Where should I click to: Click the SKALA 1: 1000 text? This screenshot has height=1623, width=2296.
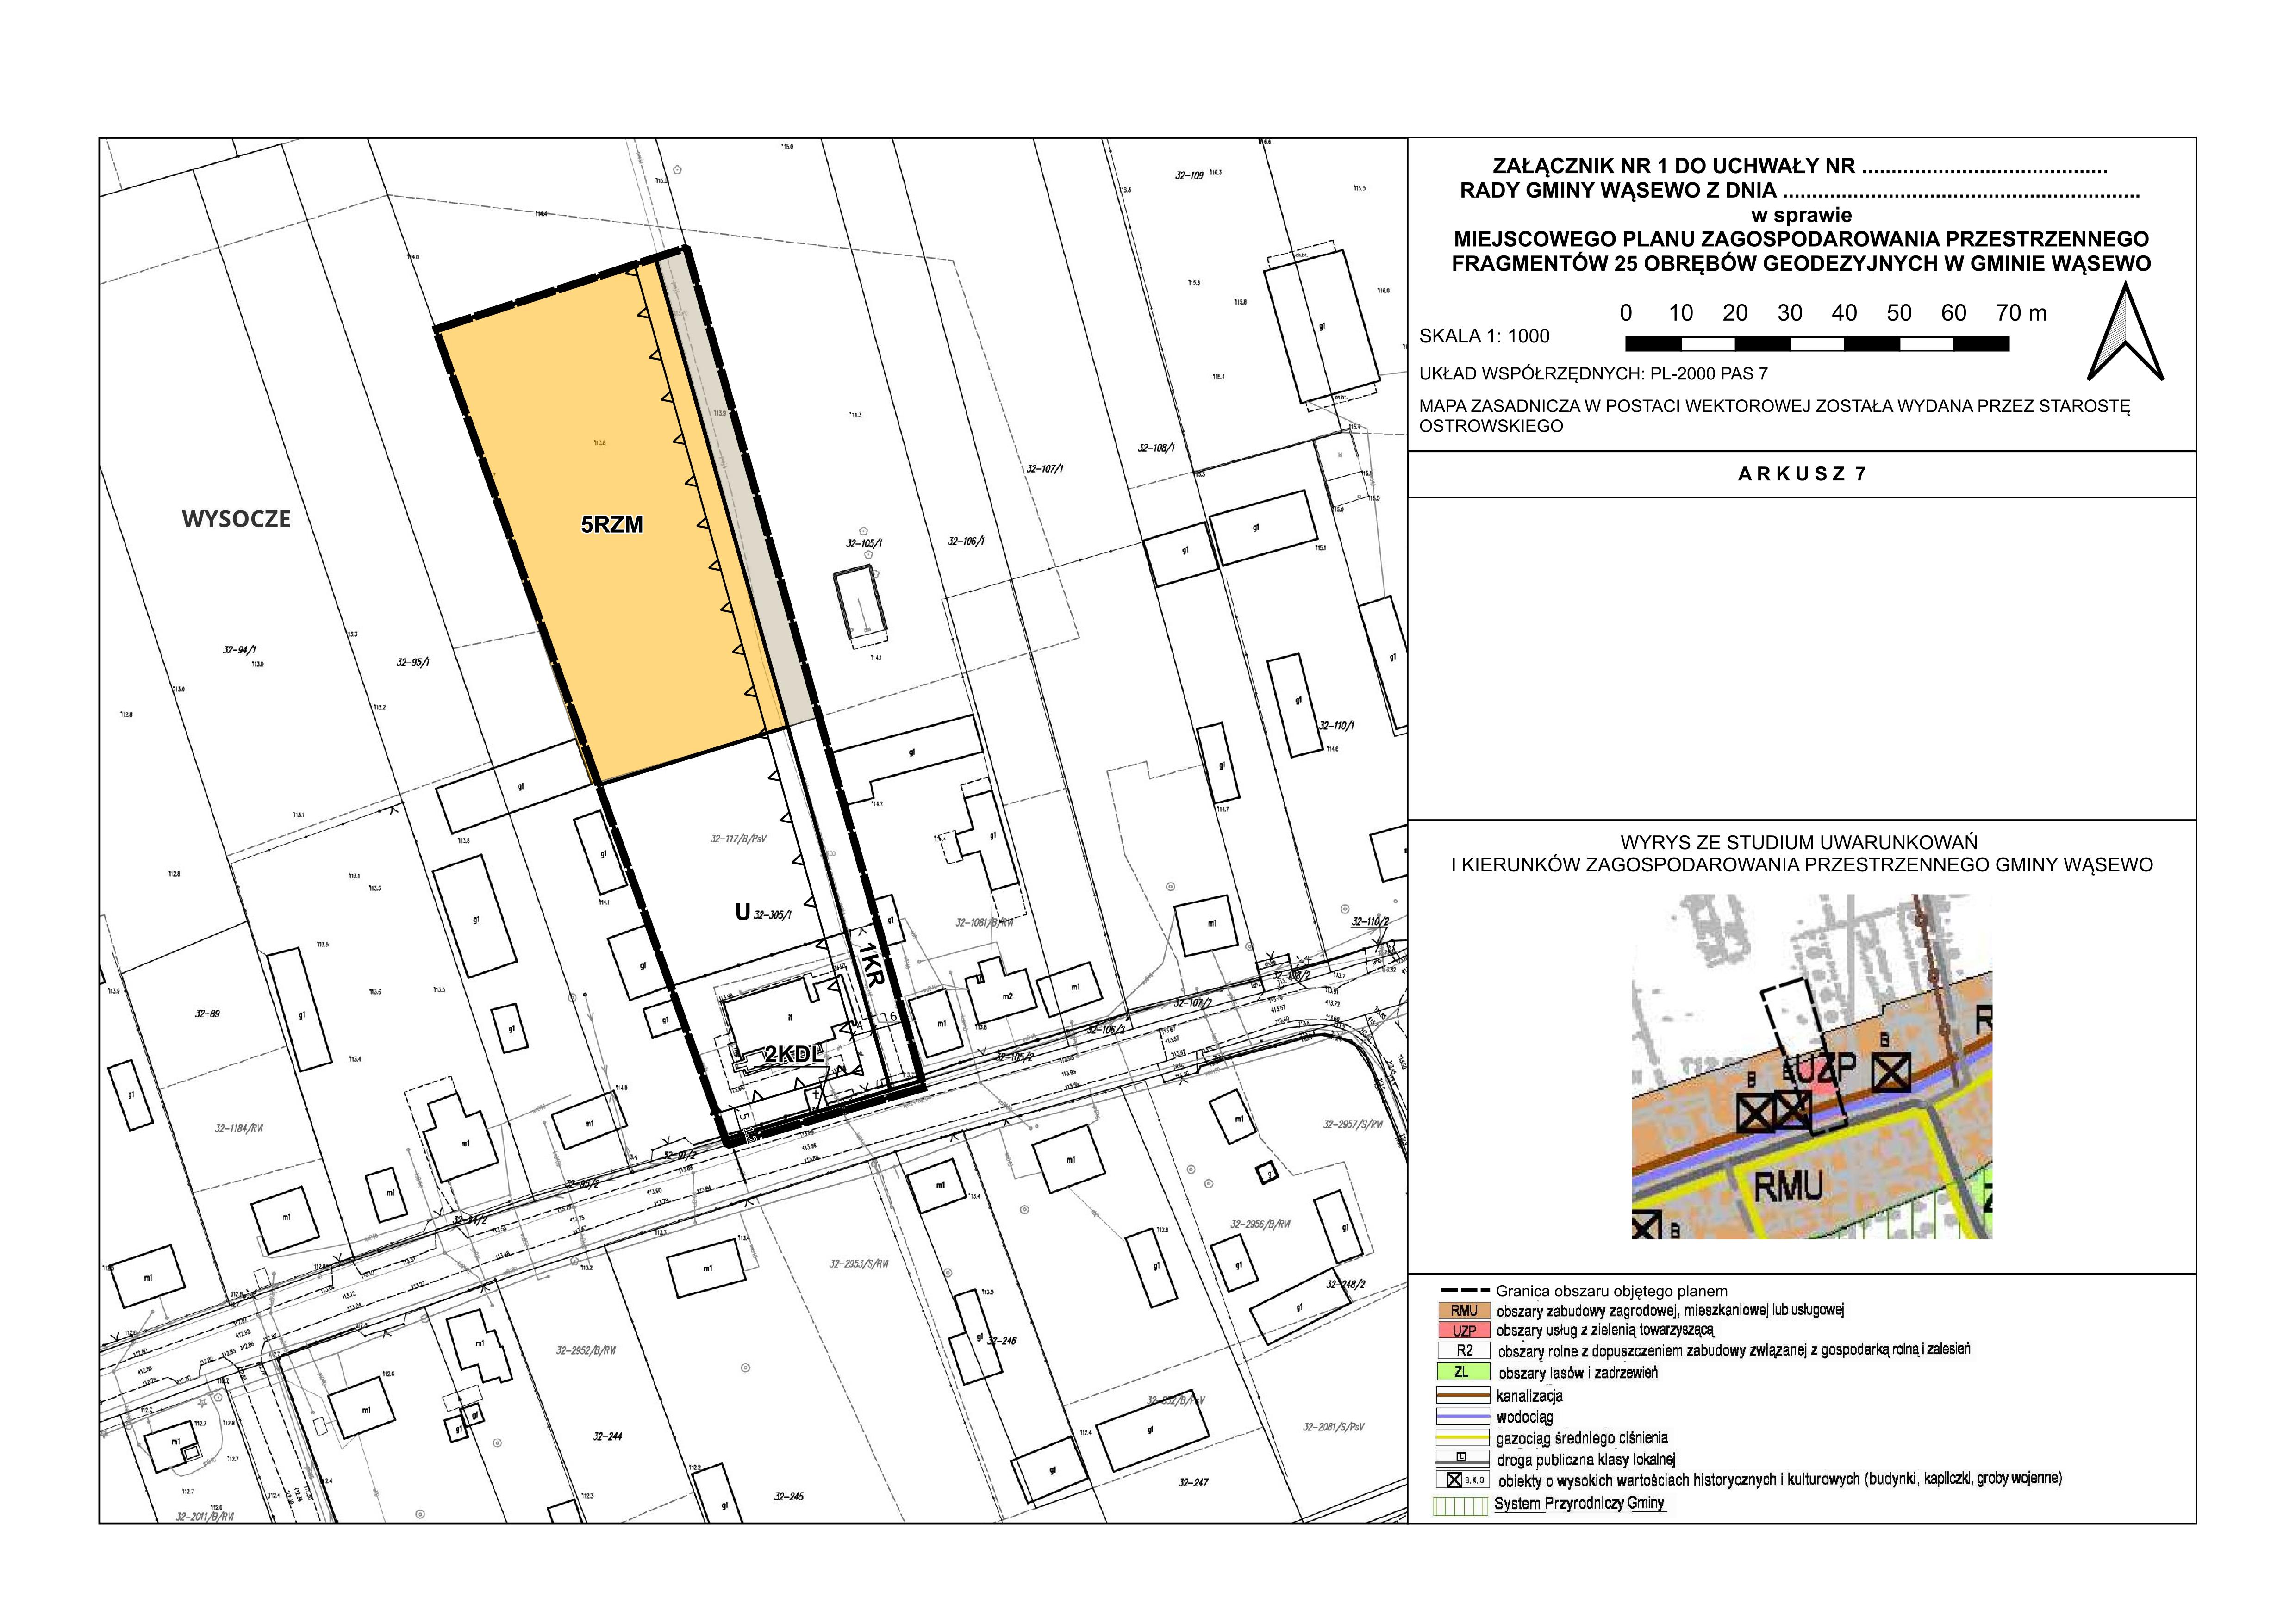(1484, 337)
